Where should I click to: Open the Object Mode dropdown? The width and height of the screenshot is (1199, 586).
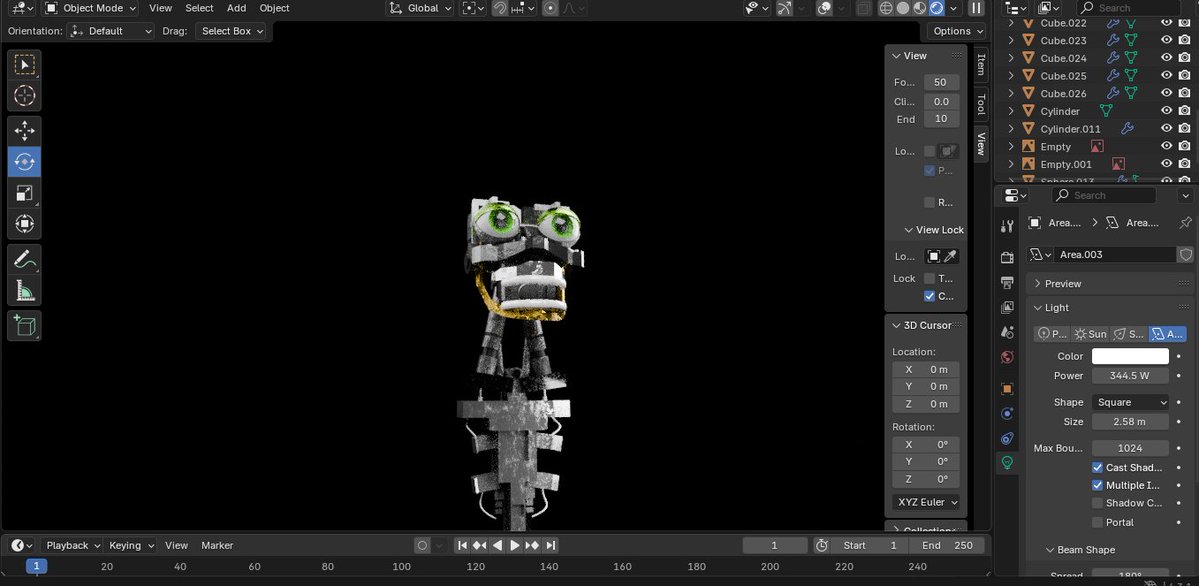(x=90, y=8)
